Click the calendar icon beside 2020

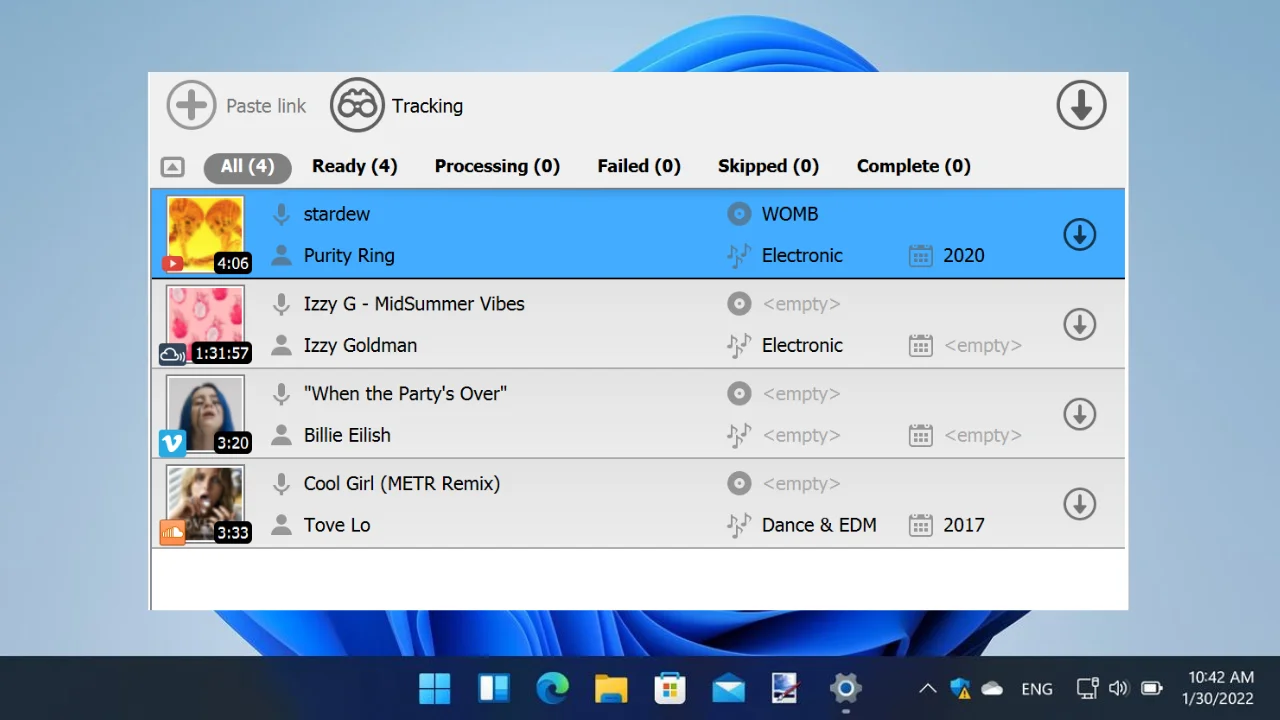pos(920,256)
